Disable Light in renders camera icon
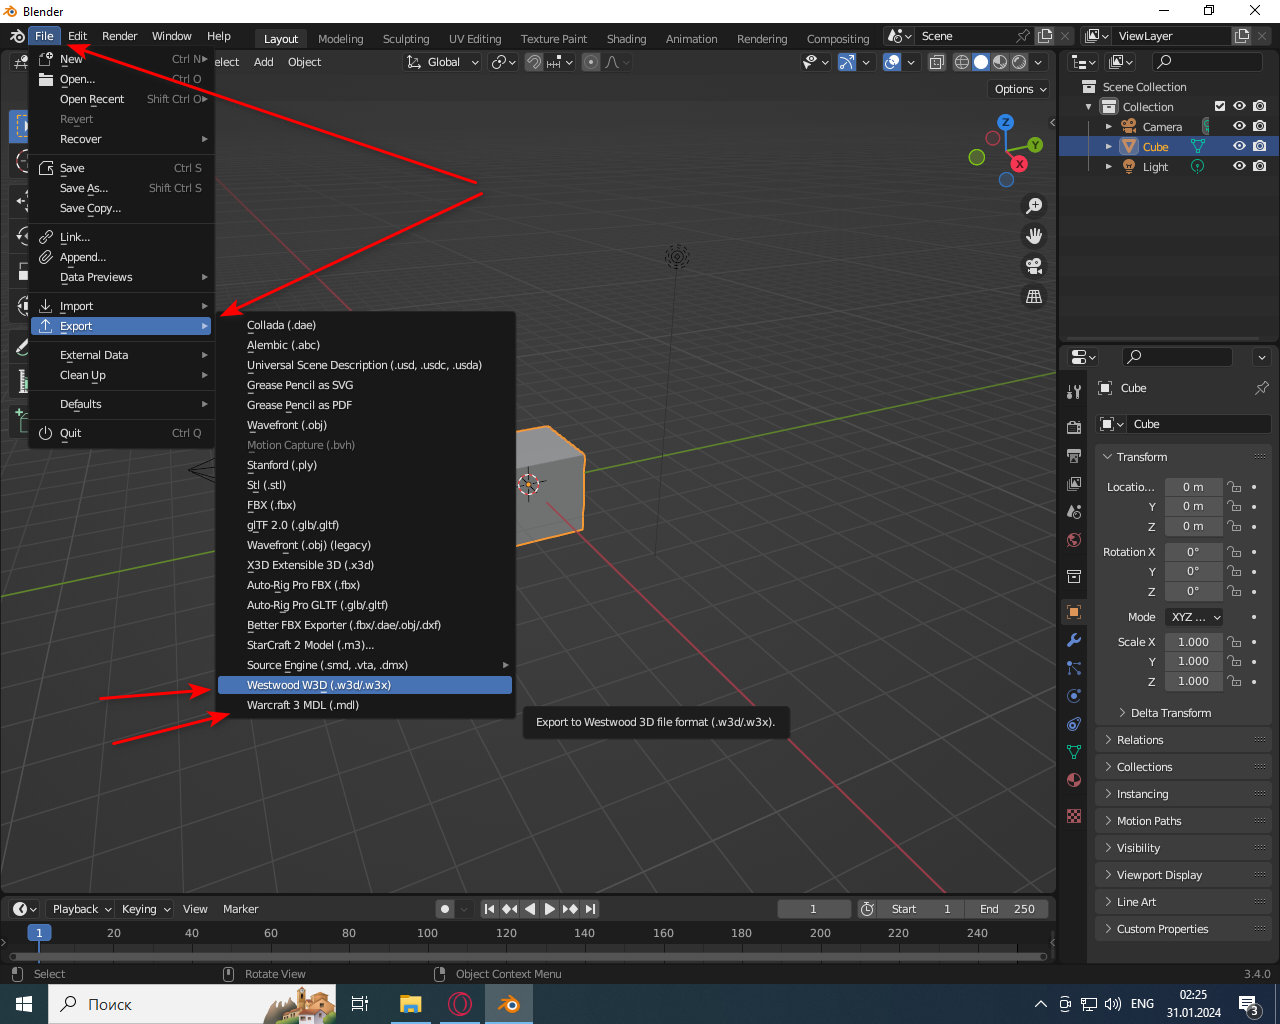 [x=1260, y=166]
